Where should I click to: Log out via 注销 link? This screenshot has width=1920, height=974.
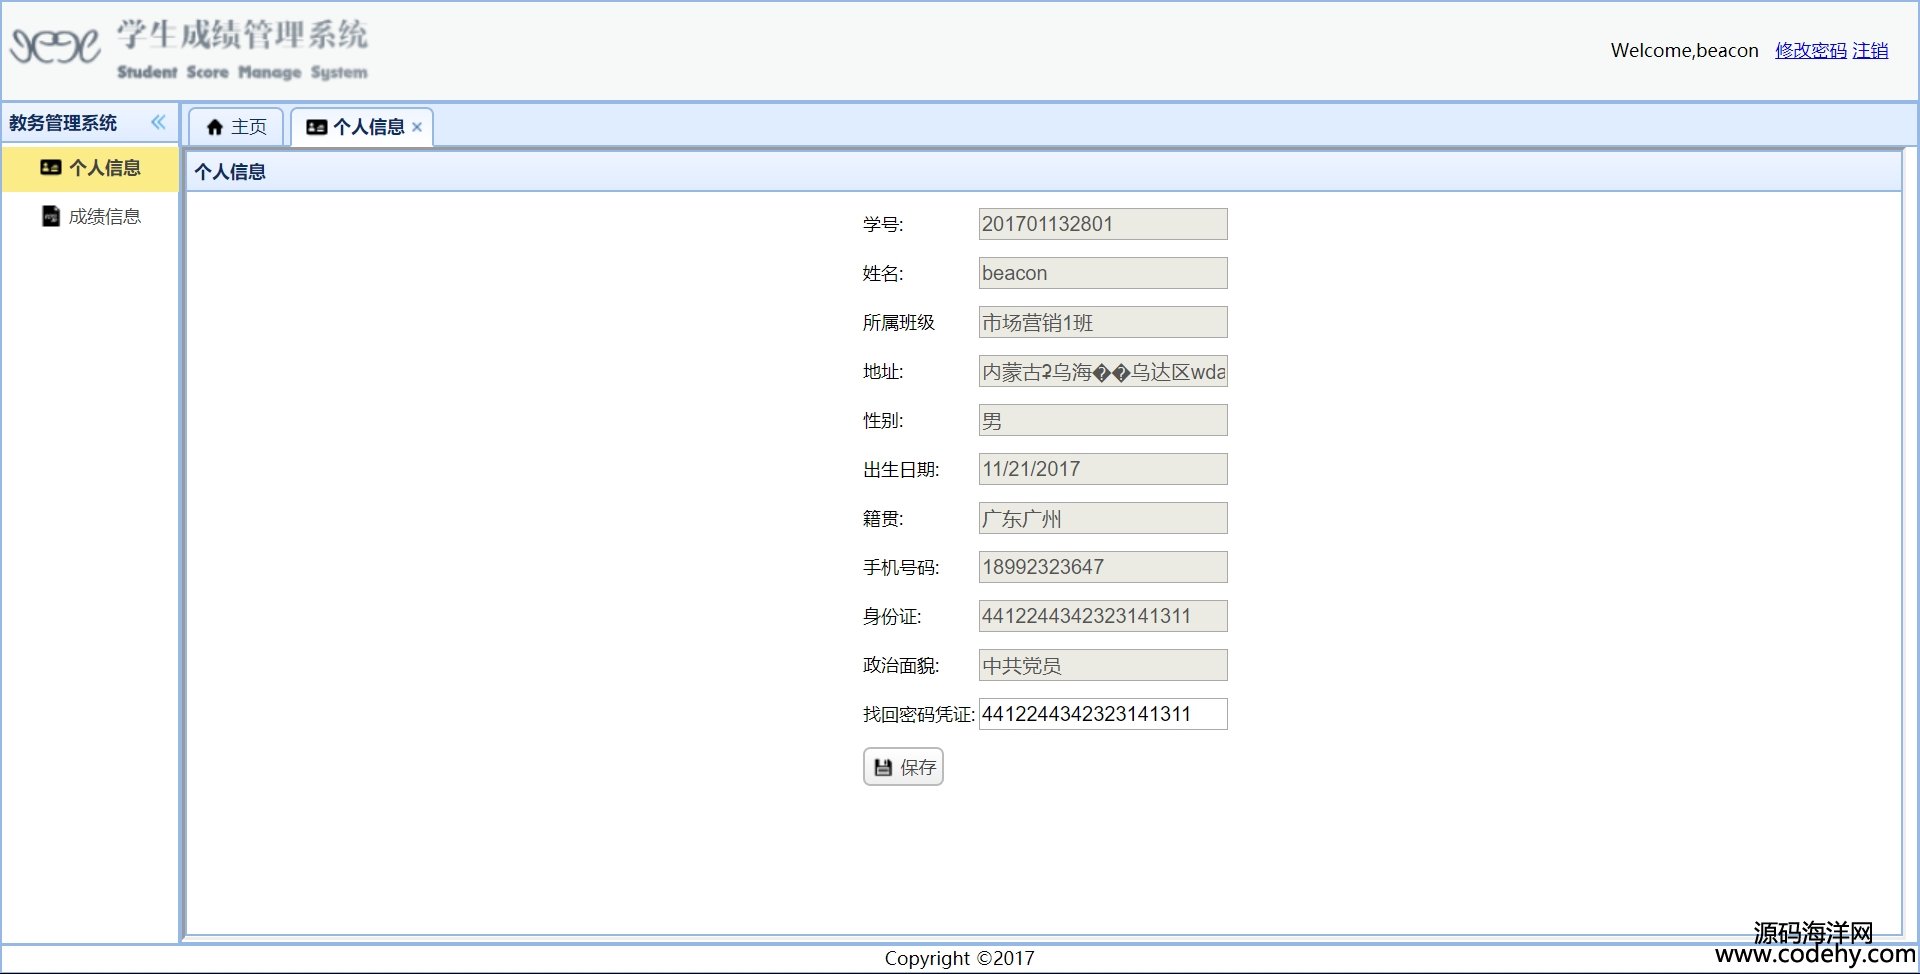pos(1869,50)
